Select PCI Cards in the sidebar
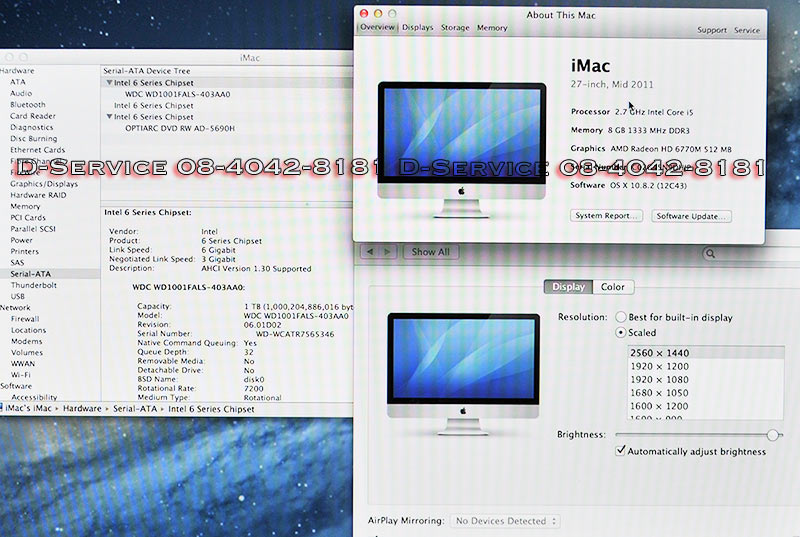 click(x=28, y=218)
